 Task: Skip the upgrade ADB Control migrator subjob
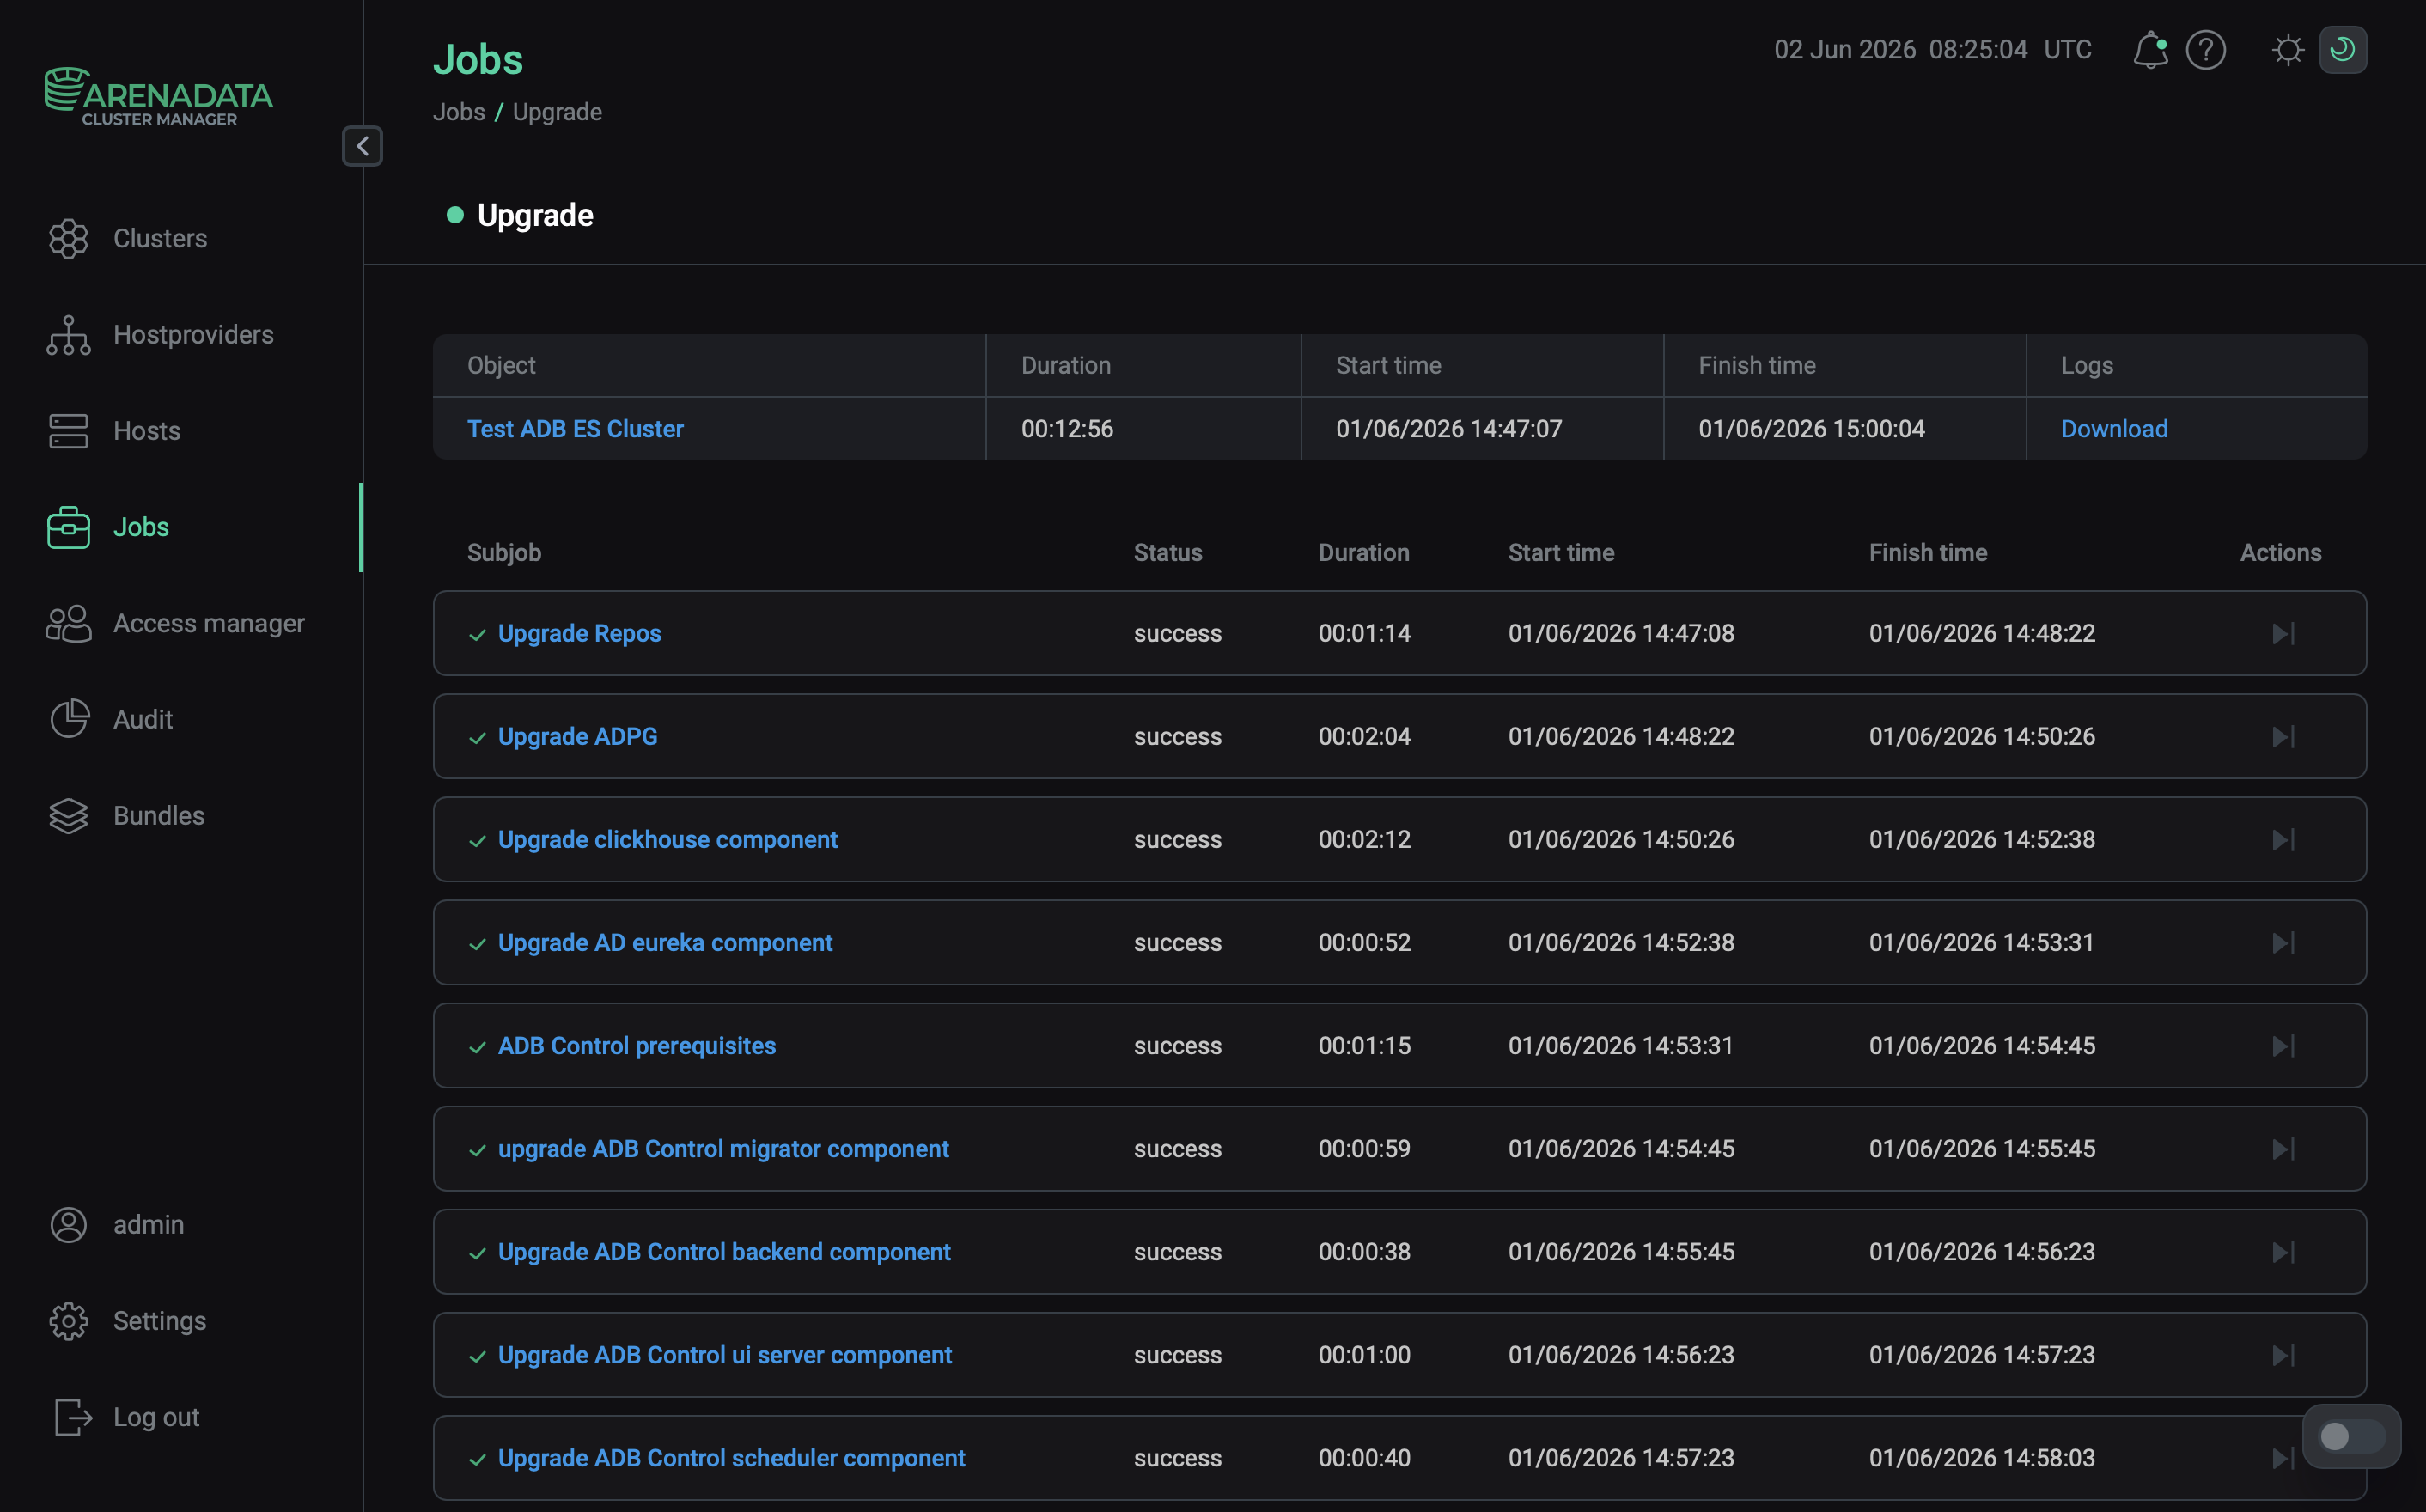click(x=2283, y=1148)
